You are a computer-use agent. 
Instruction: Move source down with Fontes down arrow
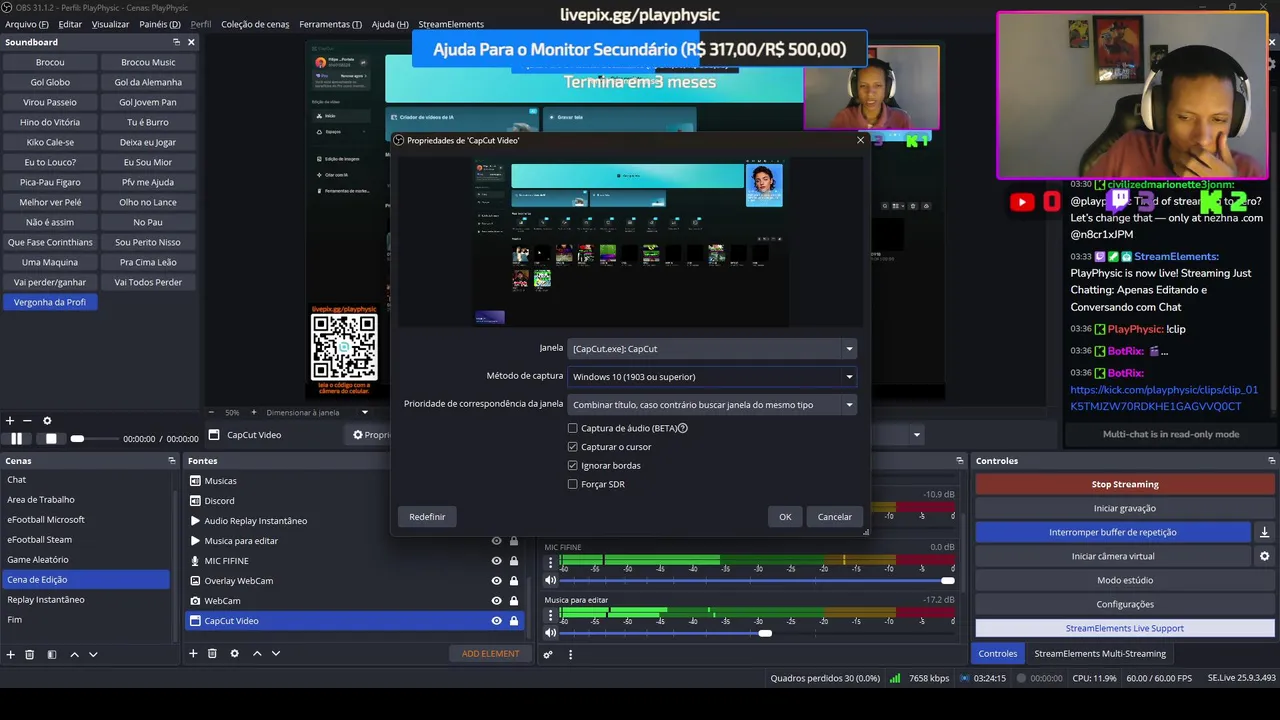[x=276, y=654]
